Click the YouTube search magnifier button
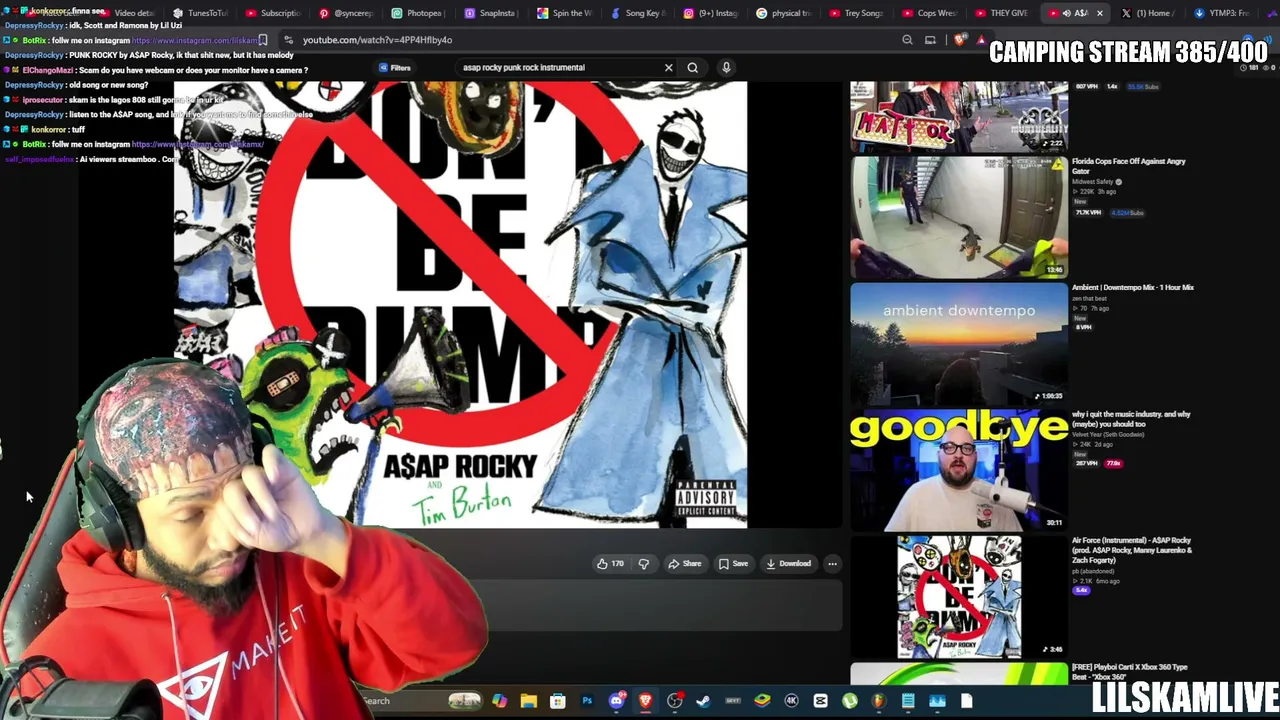 692,68
